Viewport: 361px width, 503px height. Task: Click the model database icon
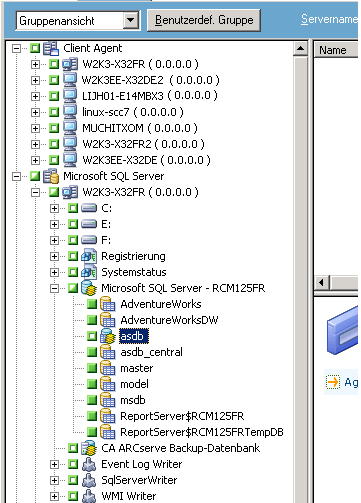(108, 384)
